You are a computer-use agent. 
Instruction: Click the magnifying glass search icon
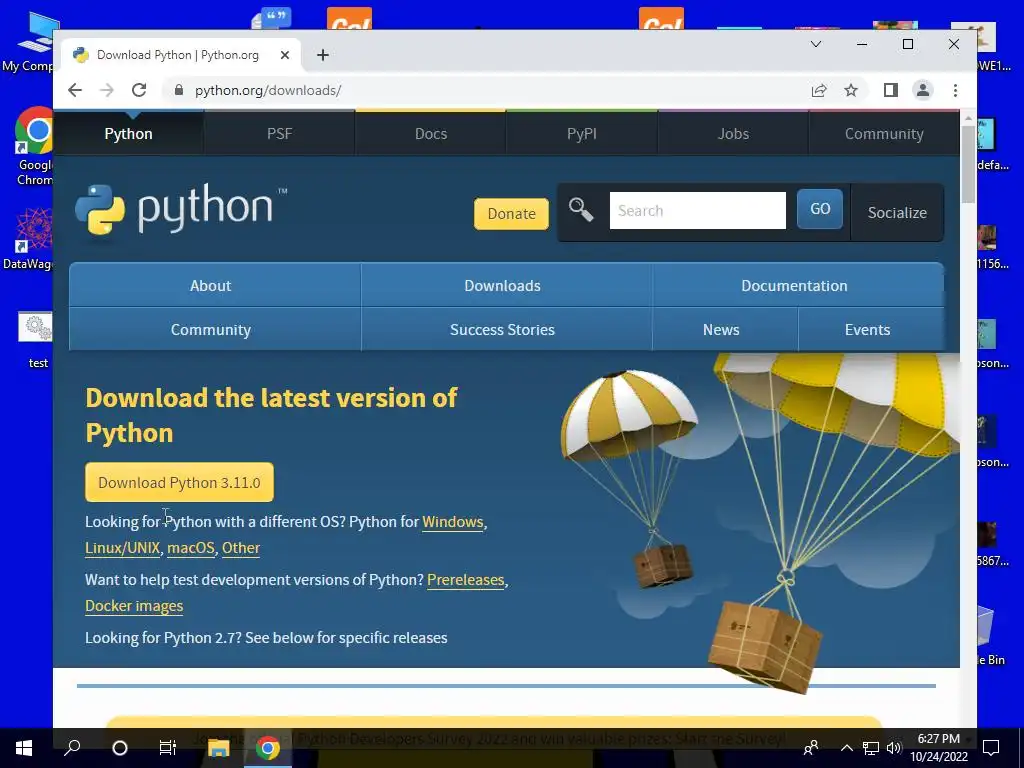point(581,210)
